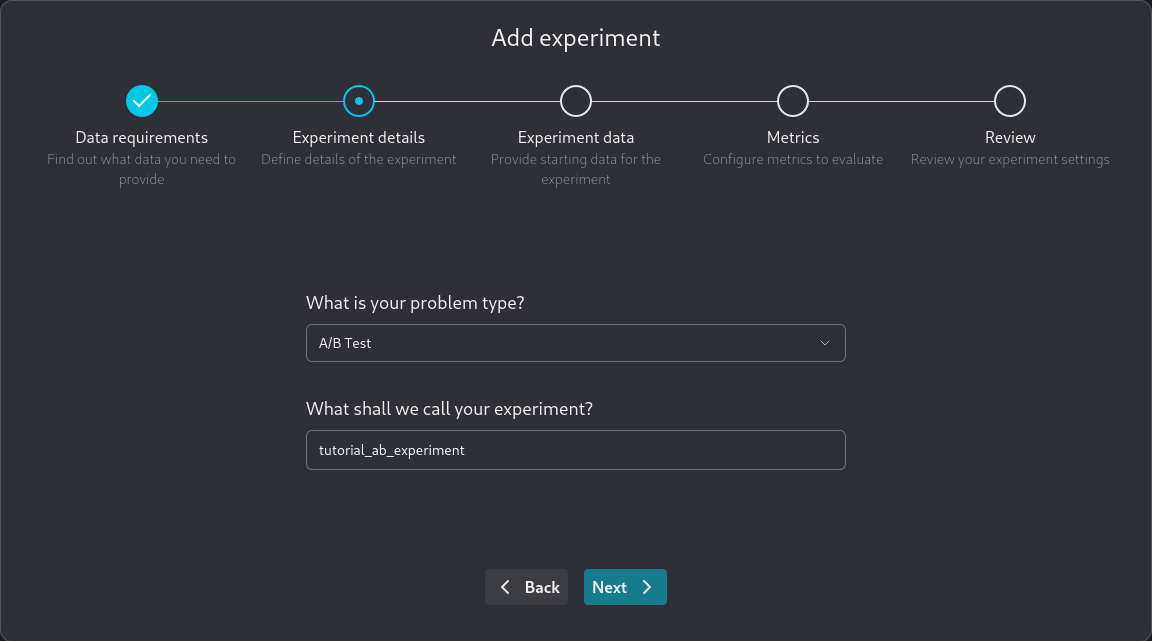Go to the Metrics step label

pyautogui.click(x=793, y=138)
